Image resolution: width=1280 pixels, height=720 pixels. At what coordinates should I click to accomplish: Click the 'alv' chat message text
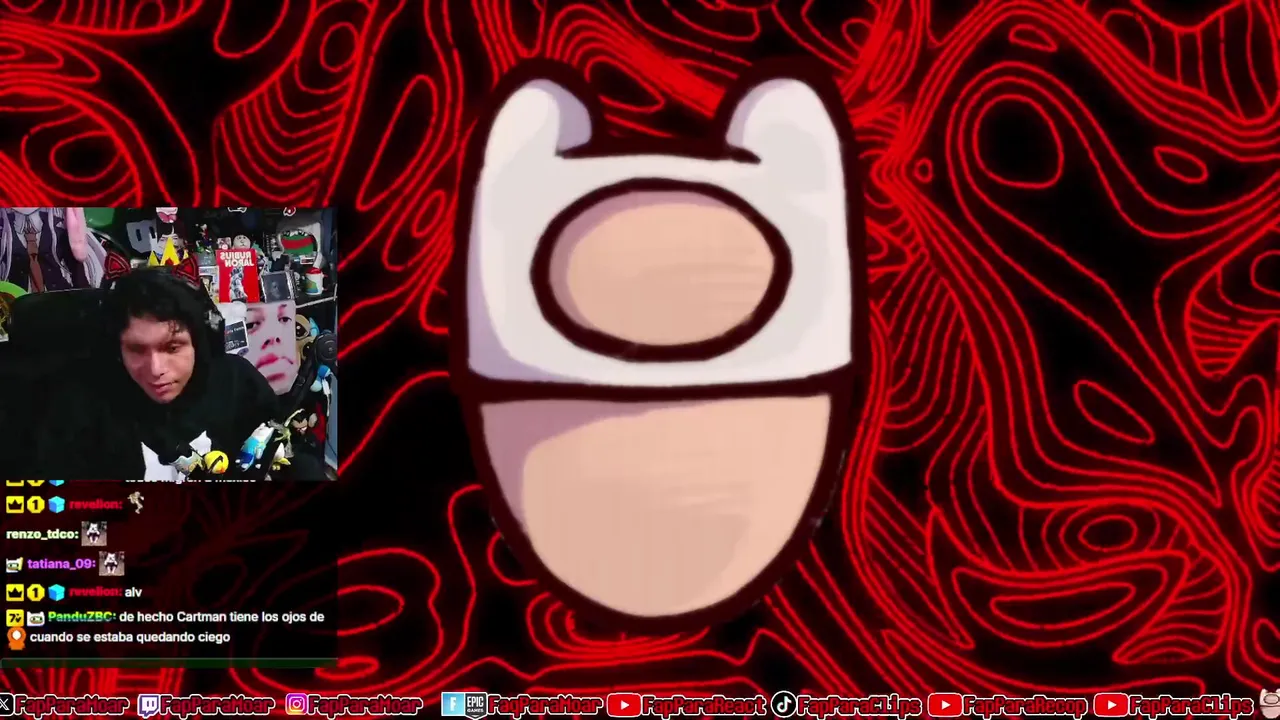point(133,592)
